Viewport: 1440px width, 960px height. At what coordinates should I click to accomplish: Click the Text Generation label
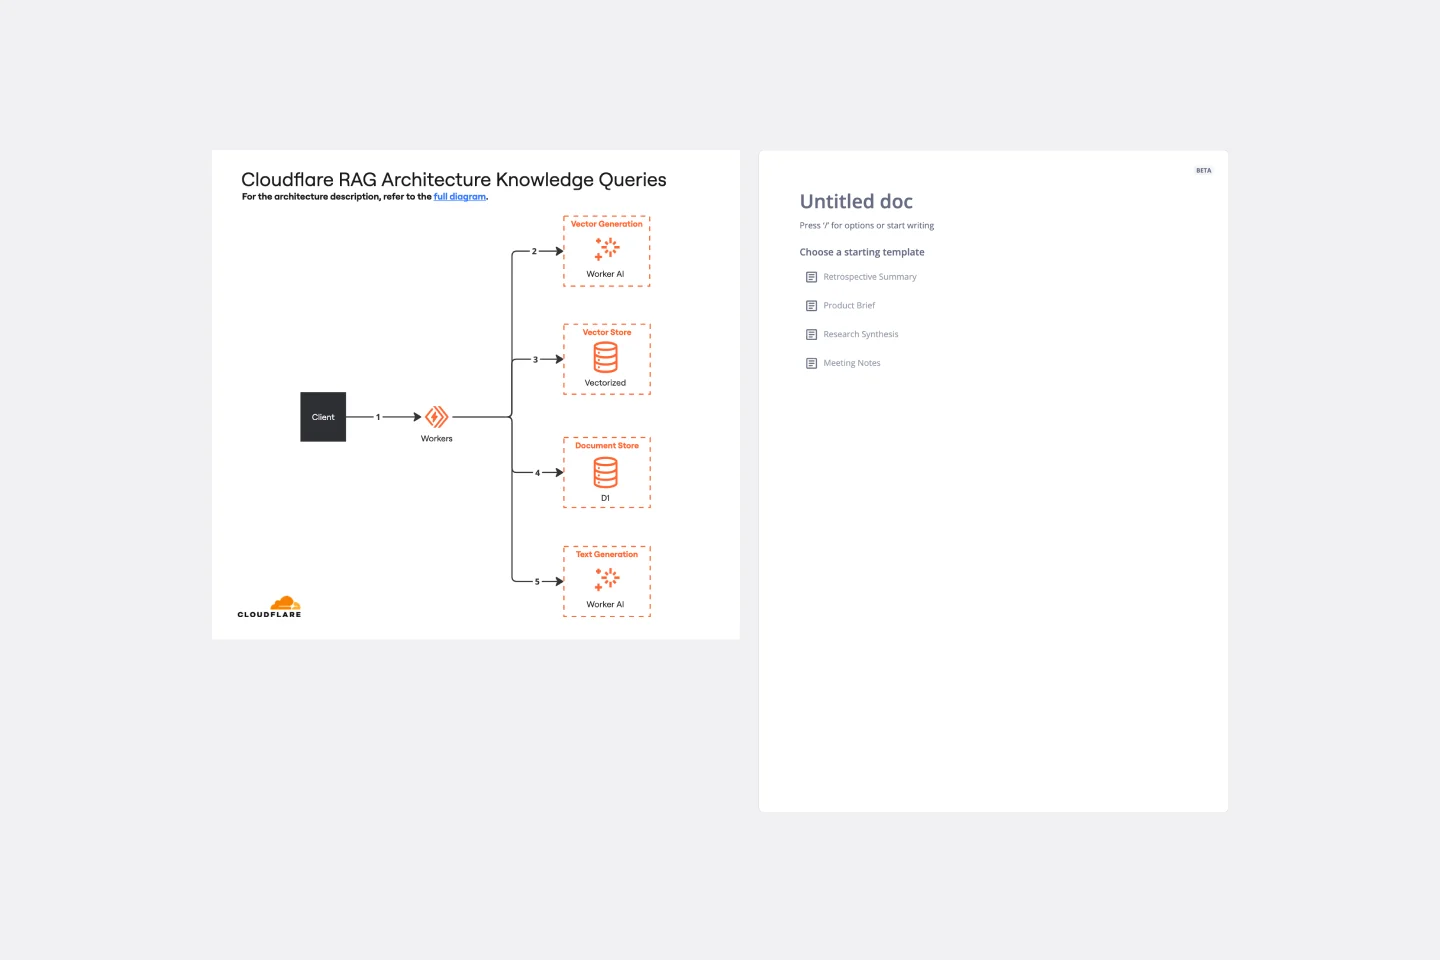click(607, 554)
